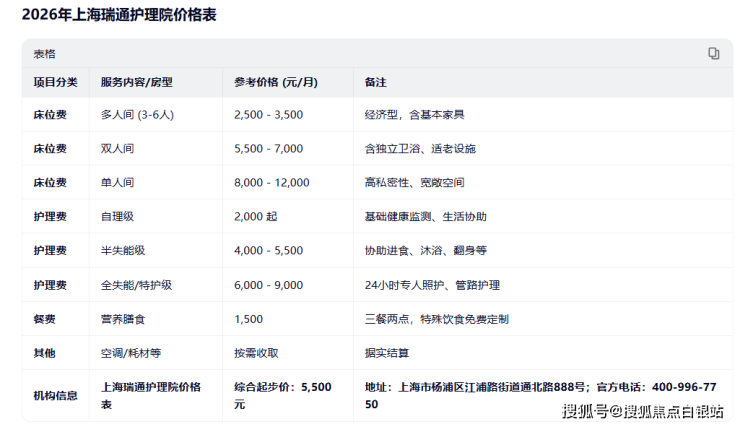Select the 空调/耗材等 cell
This screenshot has width=740, height=427.
point(131,353)
